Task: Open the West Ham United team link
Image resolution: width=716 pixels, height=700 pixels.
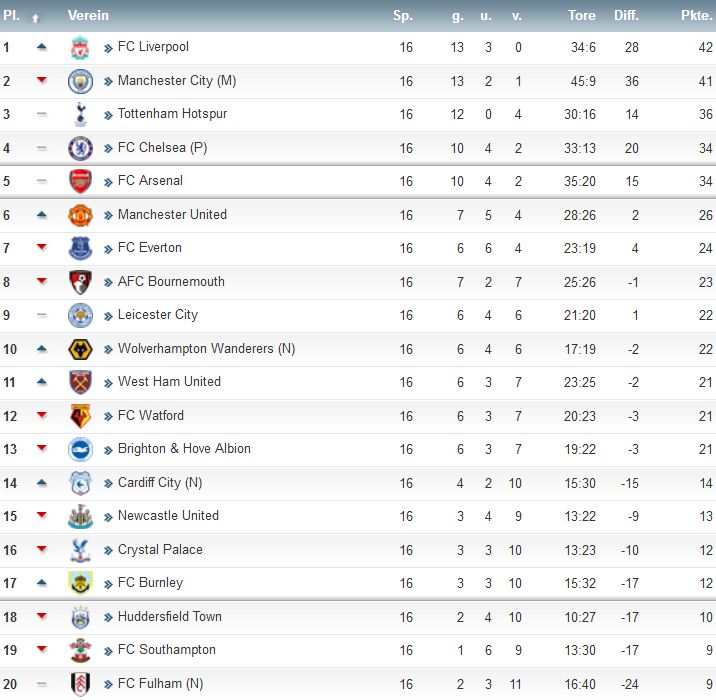Action: 169,382
